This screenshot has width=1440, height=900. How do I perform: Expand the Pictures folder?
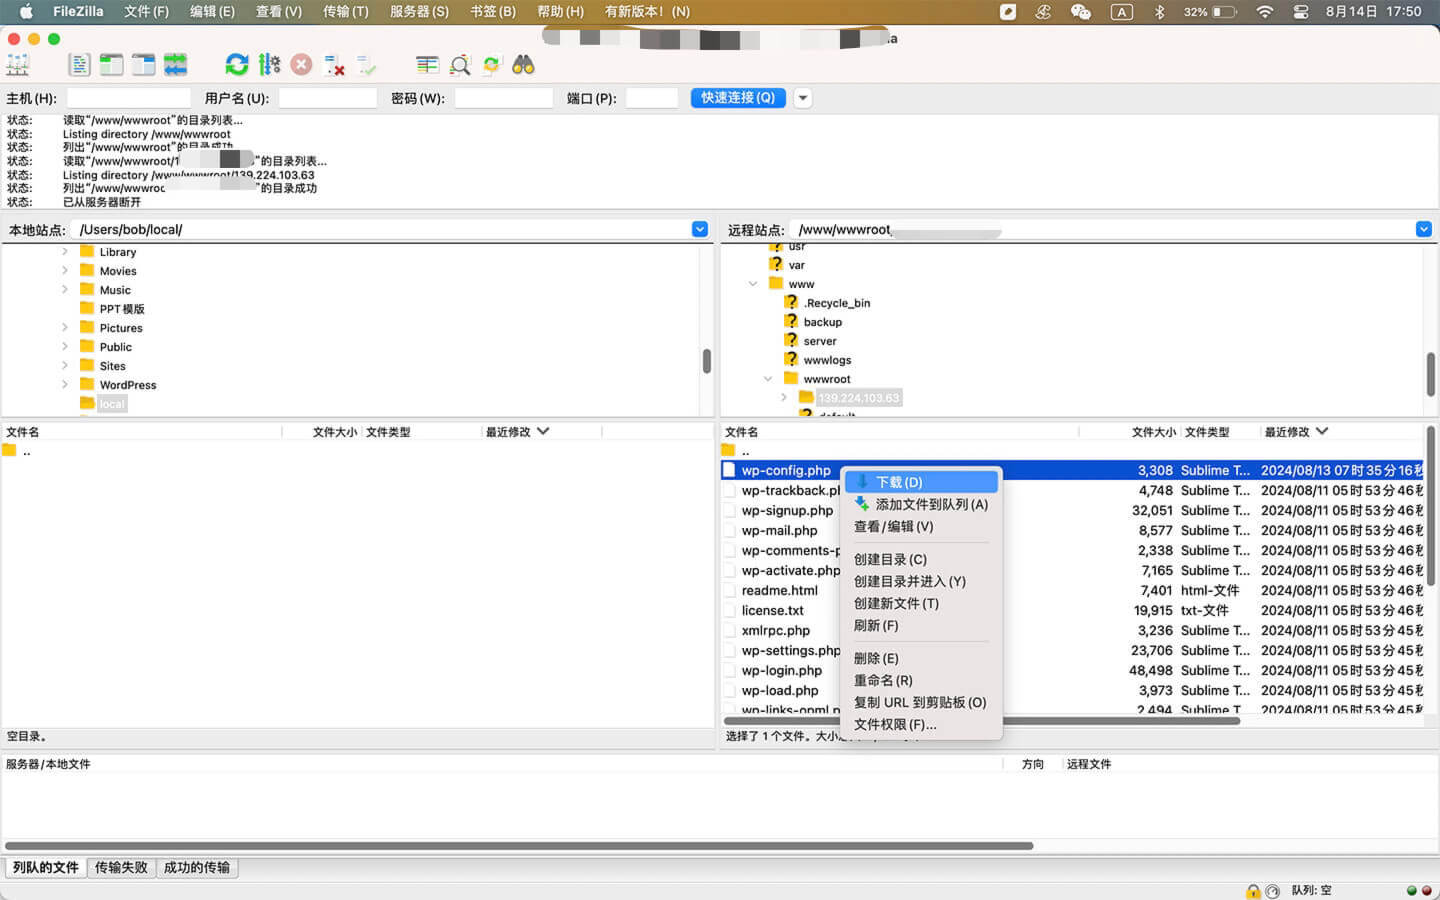(65, 328)
